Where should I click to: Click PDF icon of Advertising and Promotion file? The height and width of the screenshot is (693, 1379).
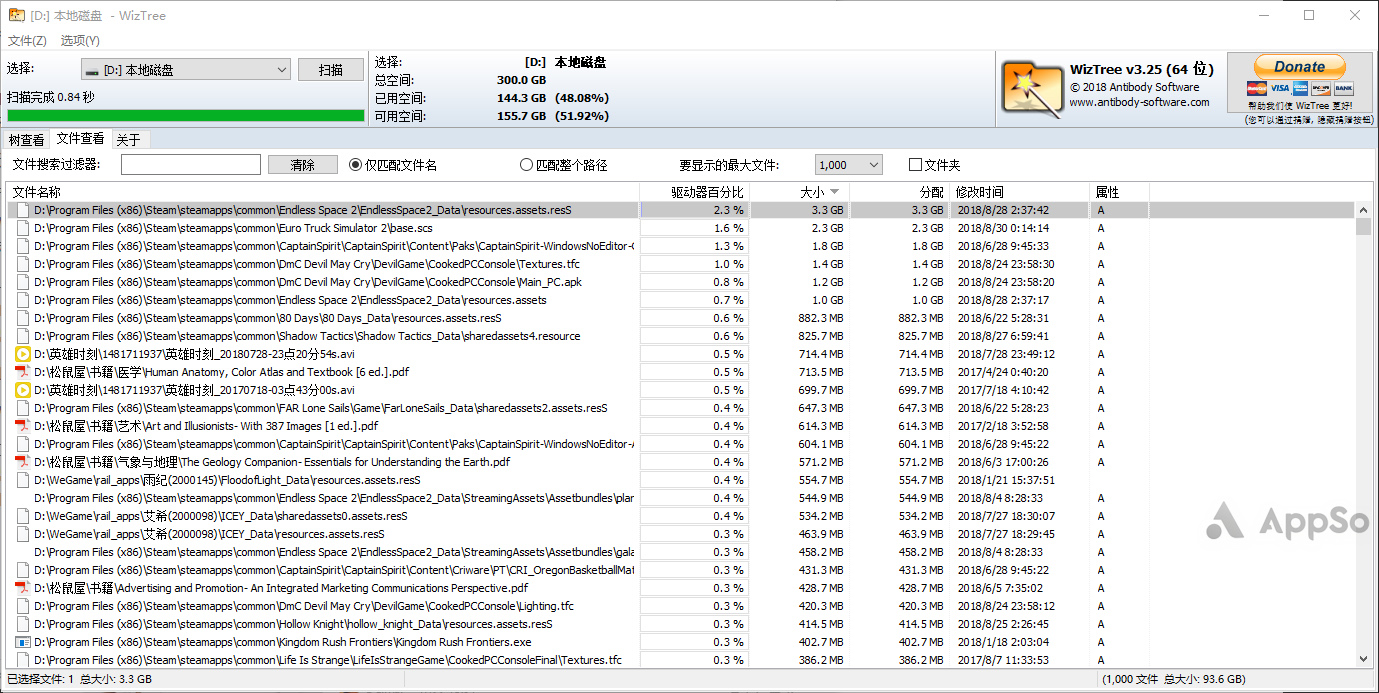[x=23, y=588]
